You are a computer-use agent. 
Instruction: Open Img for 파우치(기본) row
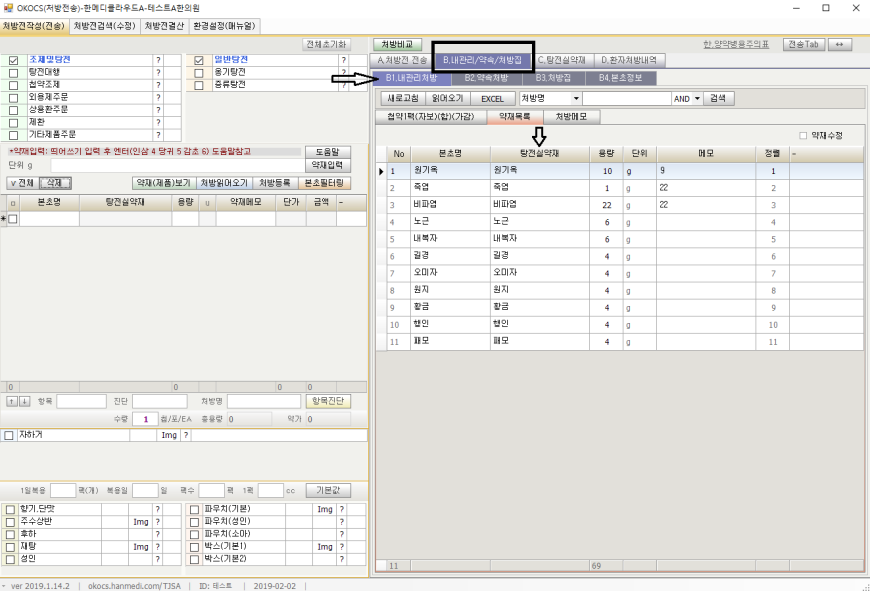coord(325,509)
